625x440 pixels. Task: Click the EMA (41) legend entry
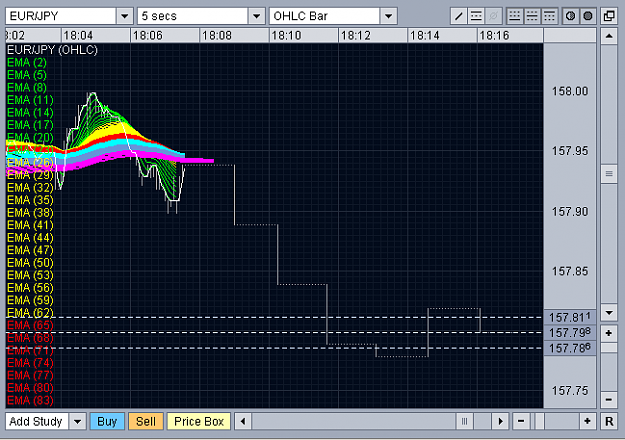tap(30, 225)
